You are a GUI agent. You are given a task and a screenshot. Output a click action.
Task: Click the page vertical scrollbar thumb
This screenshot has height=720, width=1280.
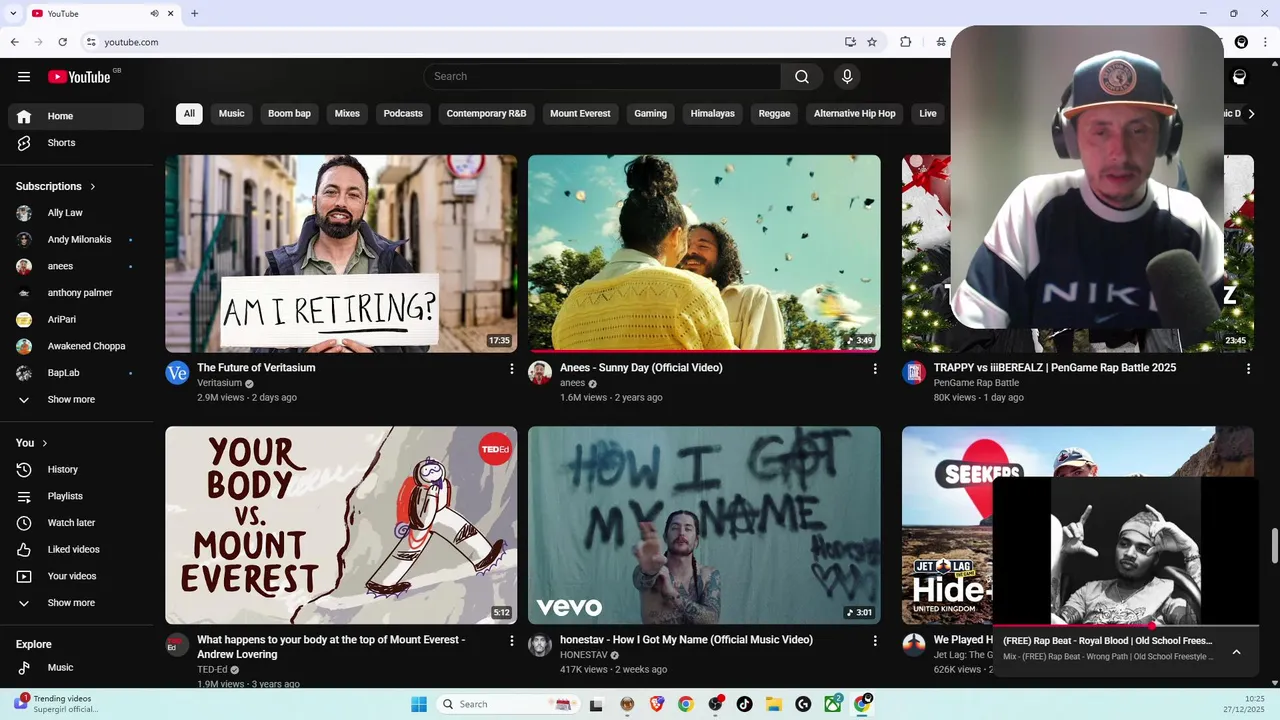1275,546
